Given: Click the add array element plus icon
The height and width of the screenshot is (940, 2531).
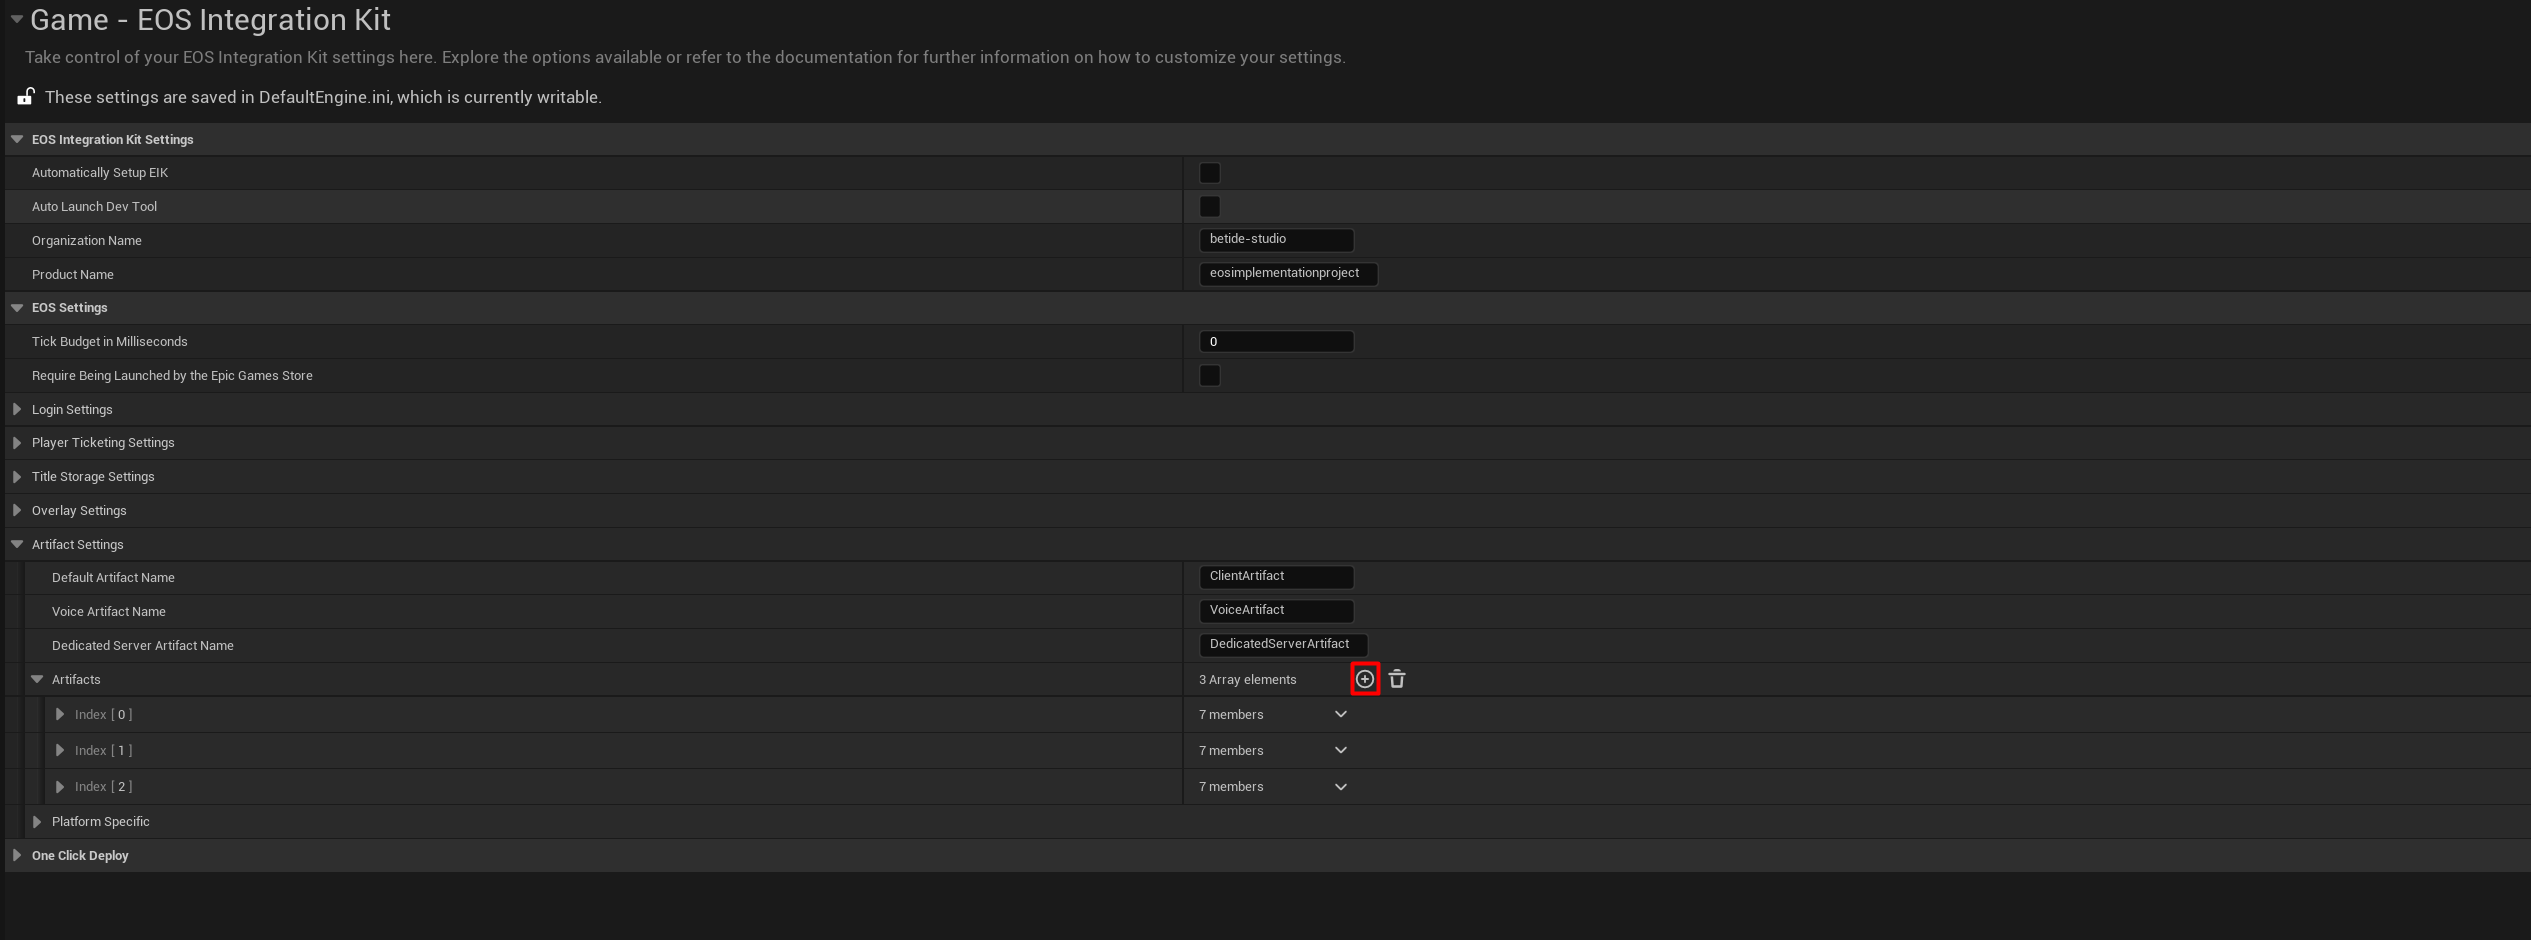Looking at the screenshot, I should pyautogui.click(x=1364, y=679).
